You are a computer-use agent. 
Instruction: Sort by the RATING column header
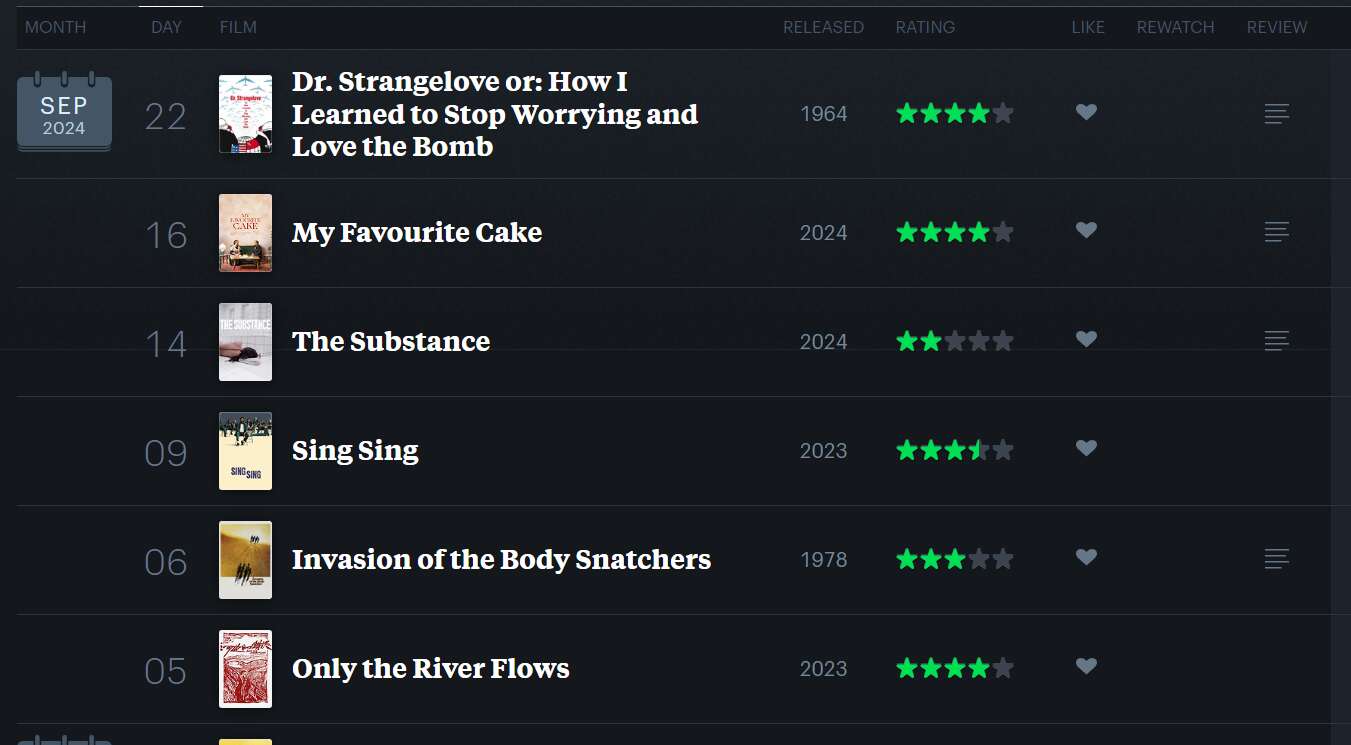[925, 28]
